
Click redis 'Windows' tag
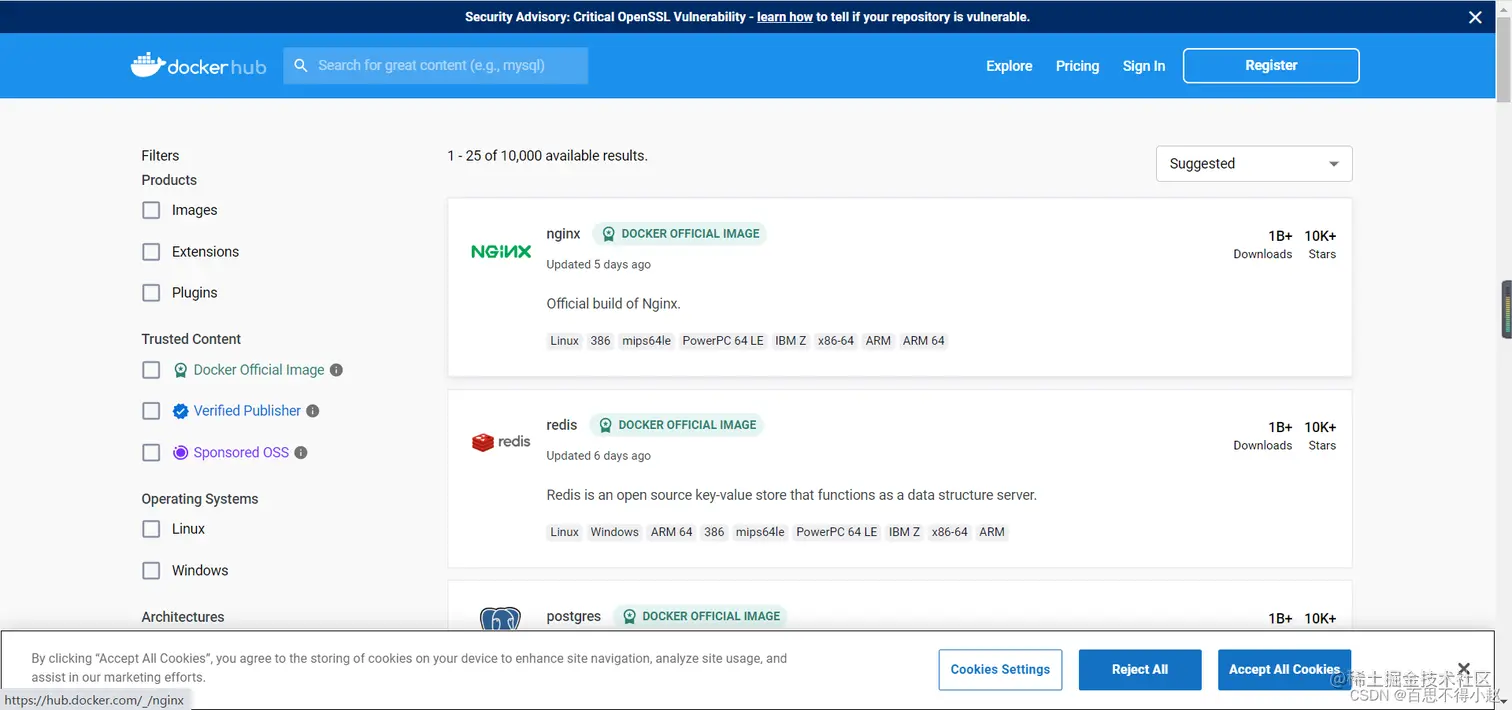click(x=614, y=532)
